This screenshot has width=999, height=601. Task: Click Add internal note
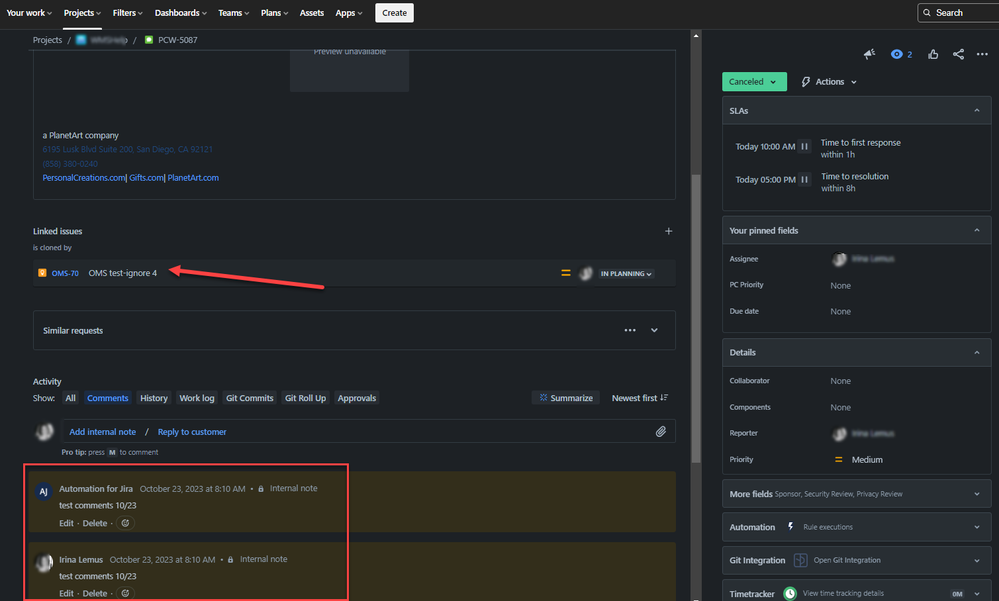pos(103,431)
